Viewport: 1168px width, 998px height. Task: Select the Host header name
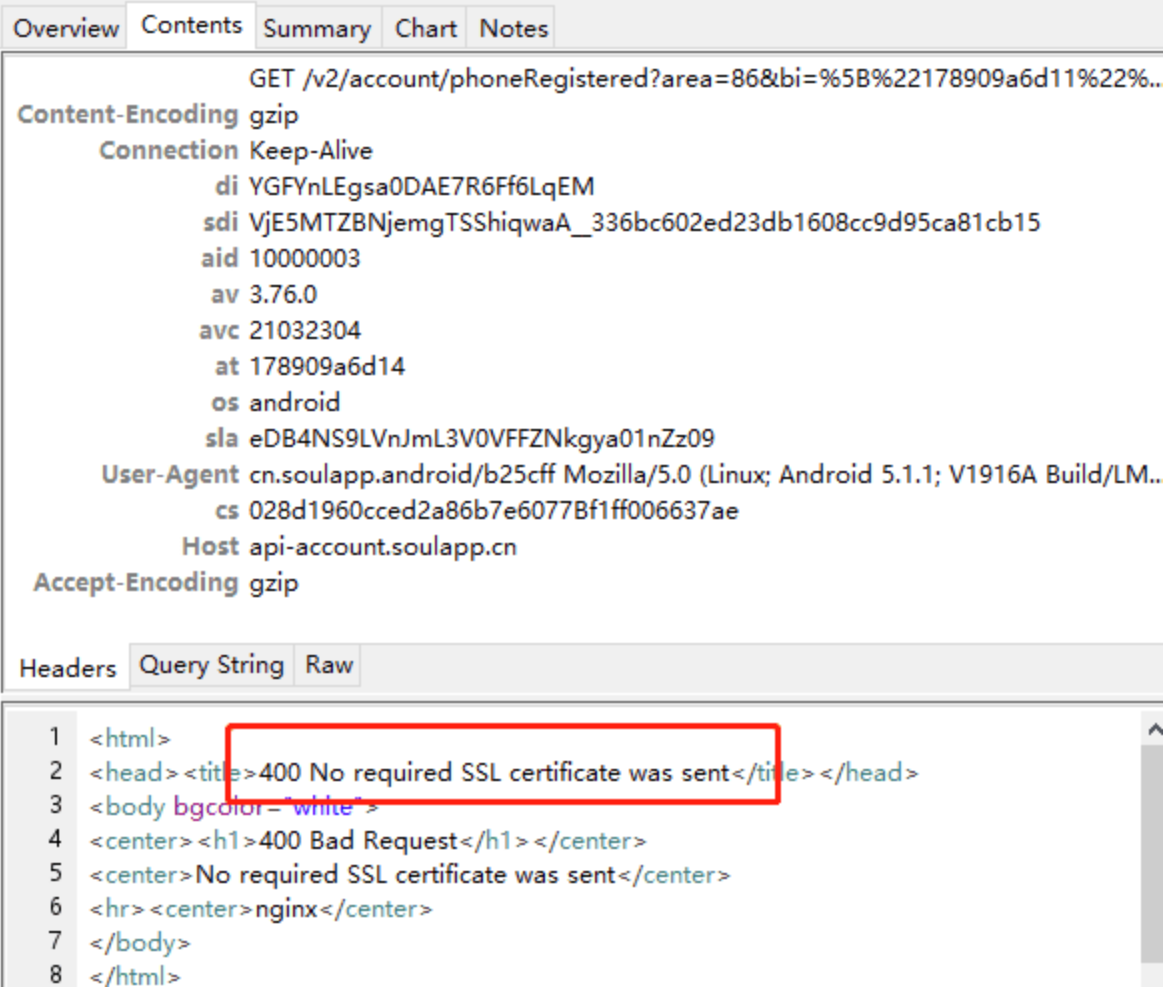tap(210, 547)
